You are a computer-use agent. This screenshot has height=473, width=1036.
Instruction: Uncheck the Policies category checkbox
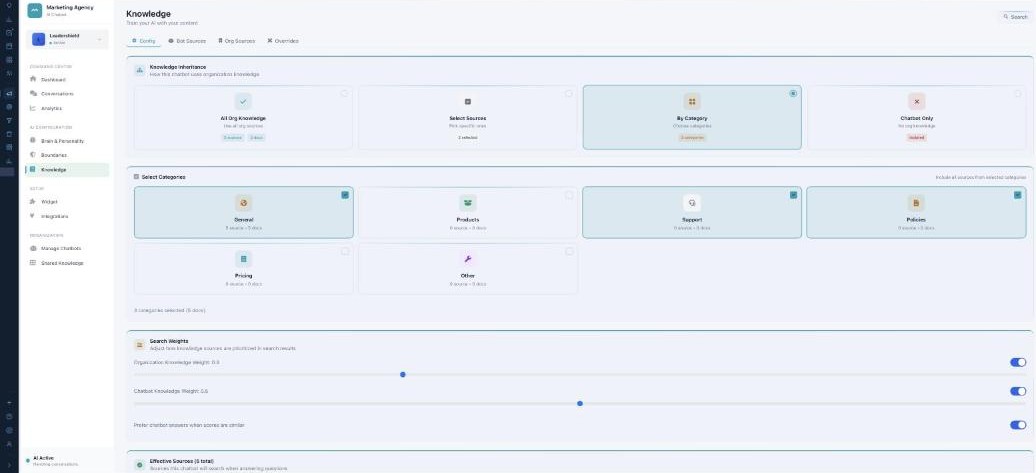click(1018, 195)
